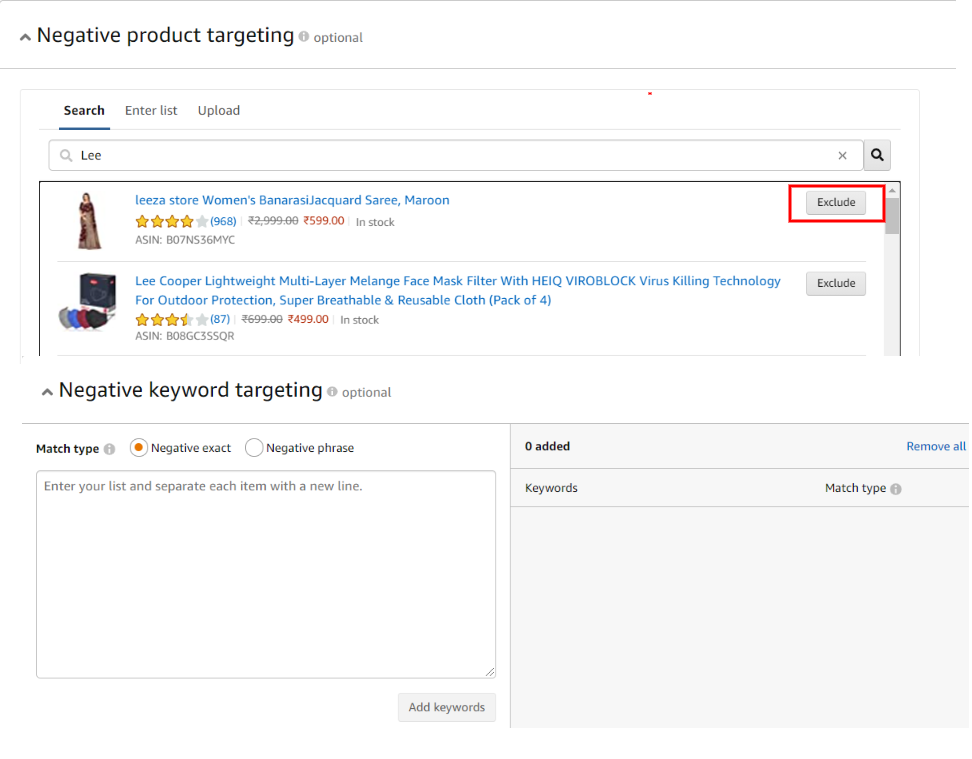Clear the search field using the X icon

click(843, 155)
